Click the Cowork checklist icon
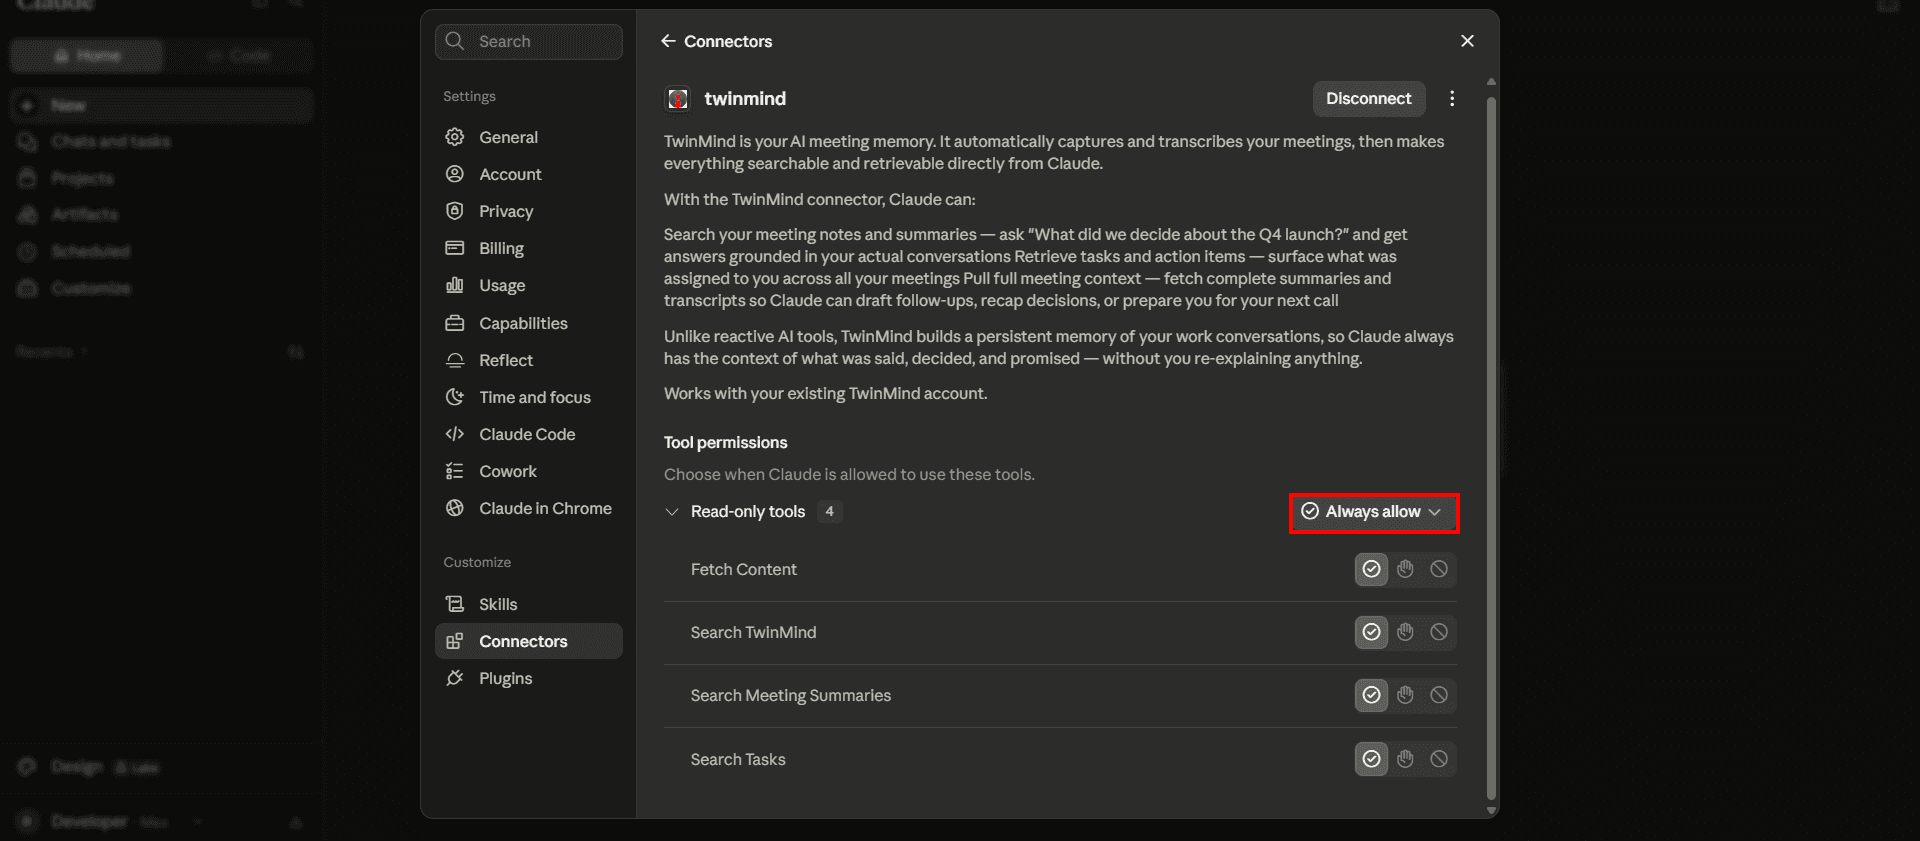This screenshot has width=1920, height=841. coord(455,471)
